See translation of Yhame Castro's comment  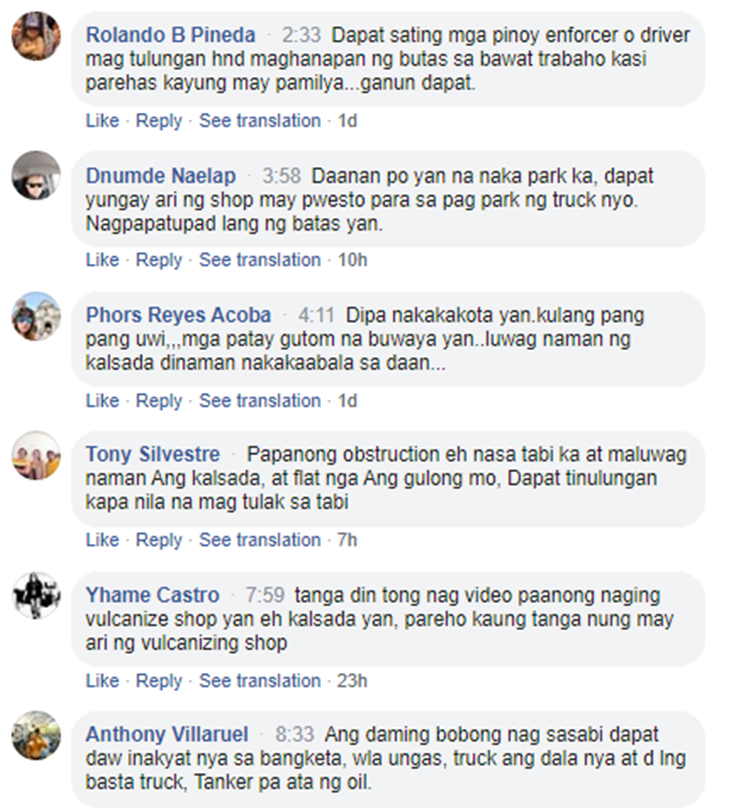[260, 681]
